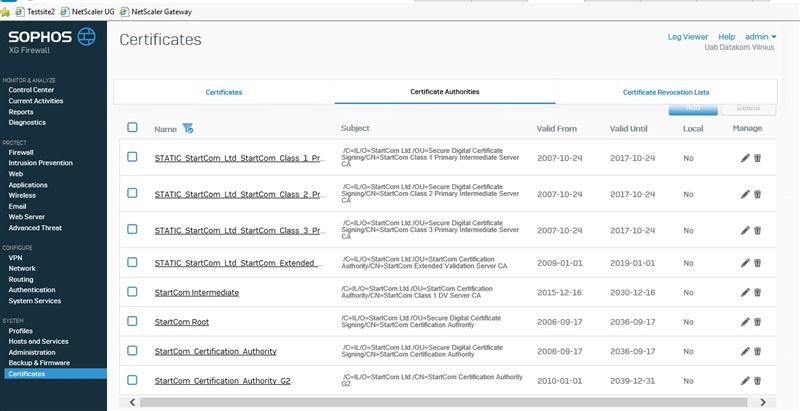Open the Name column filter
Viewport: 800px width, 411px height.
pyautogui.click(x=188, y=129)
